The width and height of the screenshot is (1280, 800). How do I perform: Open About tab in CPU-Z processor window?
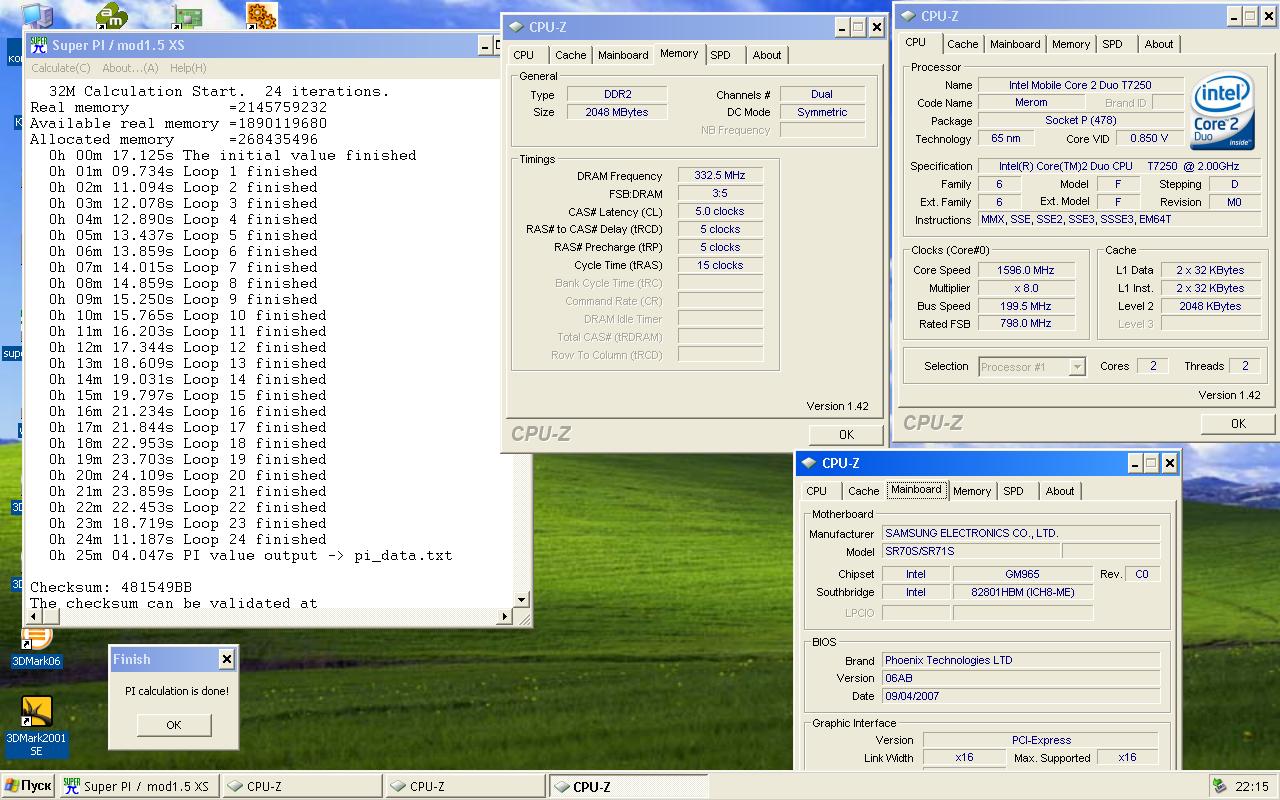click(x=1159, y=45)
